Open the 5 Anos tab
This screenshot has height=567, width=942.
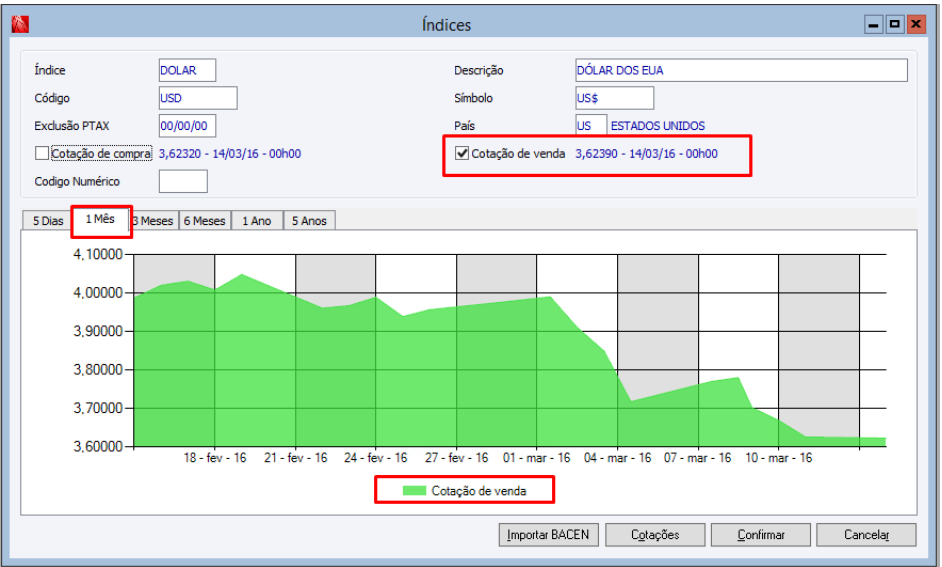click(x=309, y=221)
